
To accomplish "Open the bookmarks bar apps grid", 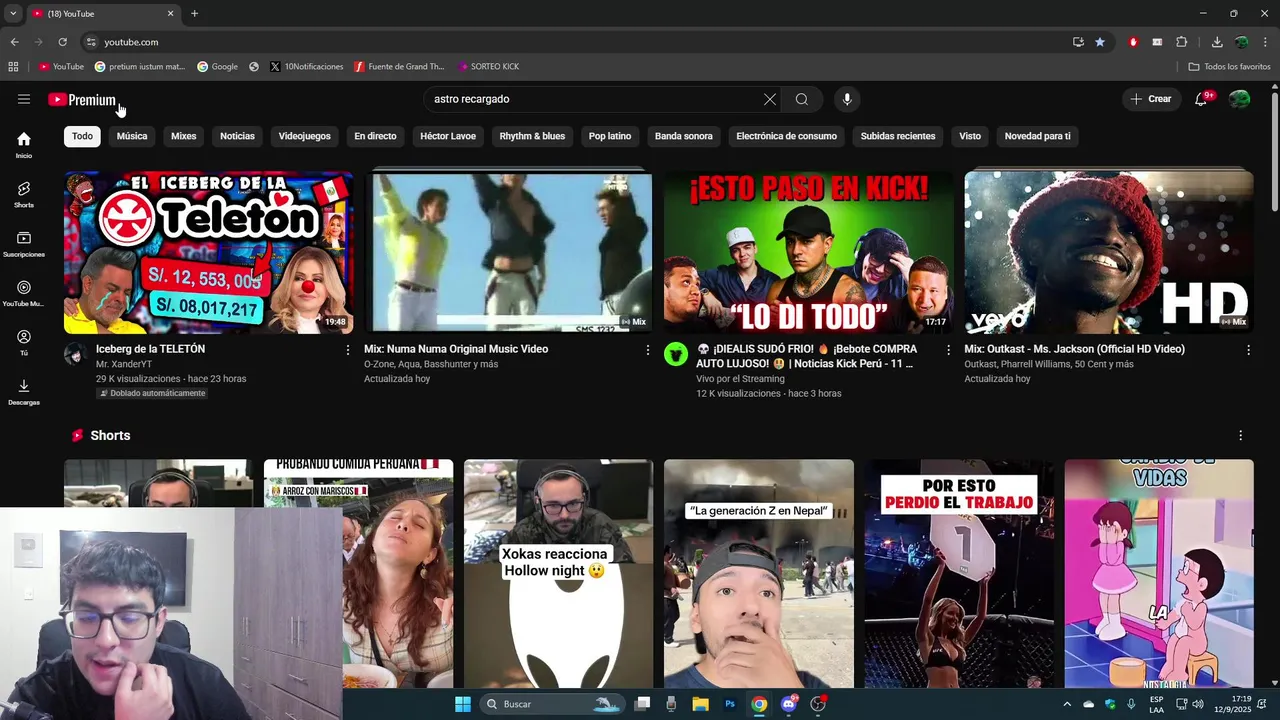I will [13, 67].
